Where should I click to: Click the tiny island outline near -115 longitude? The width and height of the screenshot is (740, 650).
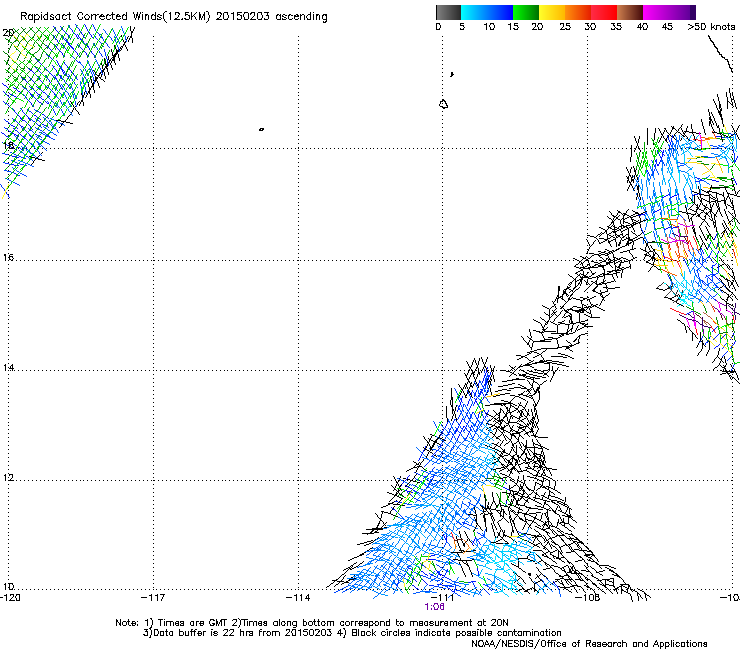(x=261, y=129)
